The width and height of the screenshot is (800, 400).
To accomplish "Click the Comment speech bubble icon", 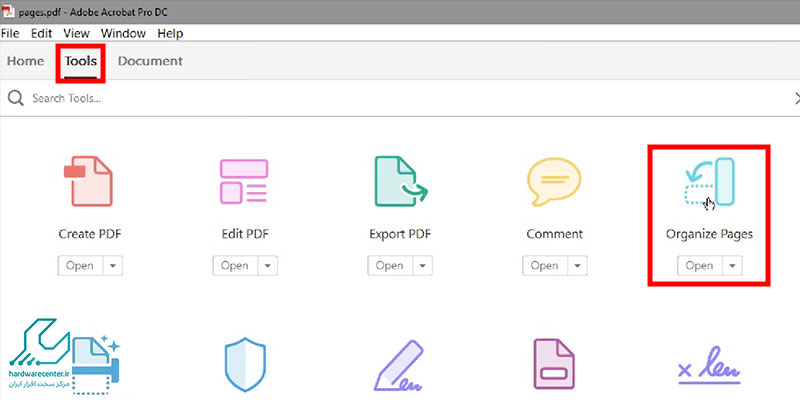I will click(x=554, y=182).
